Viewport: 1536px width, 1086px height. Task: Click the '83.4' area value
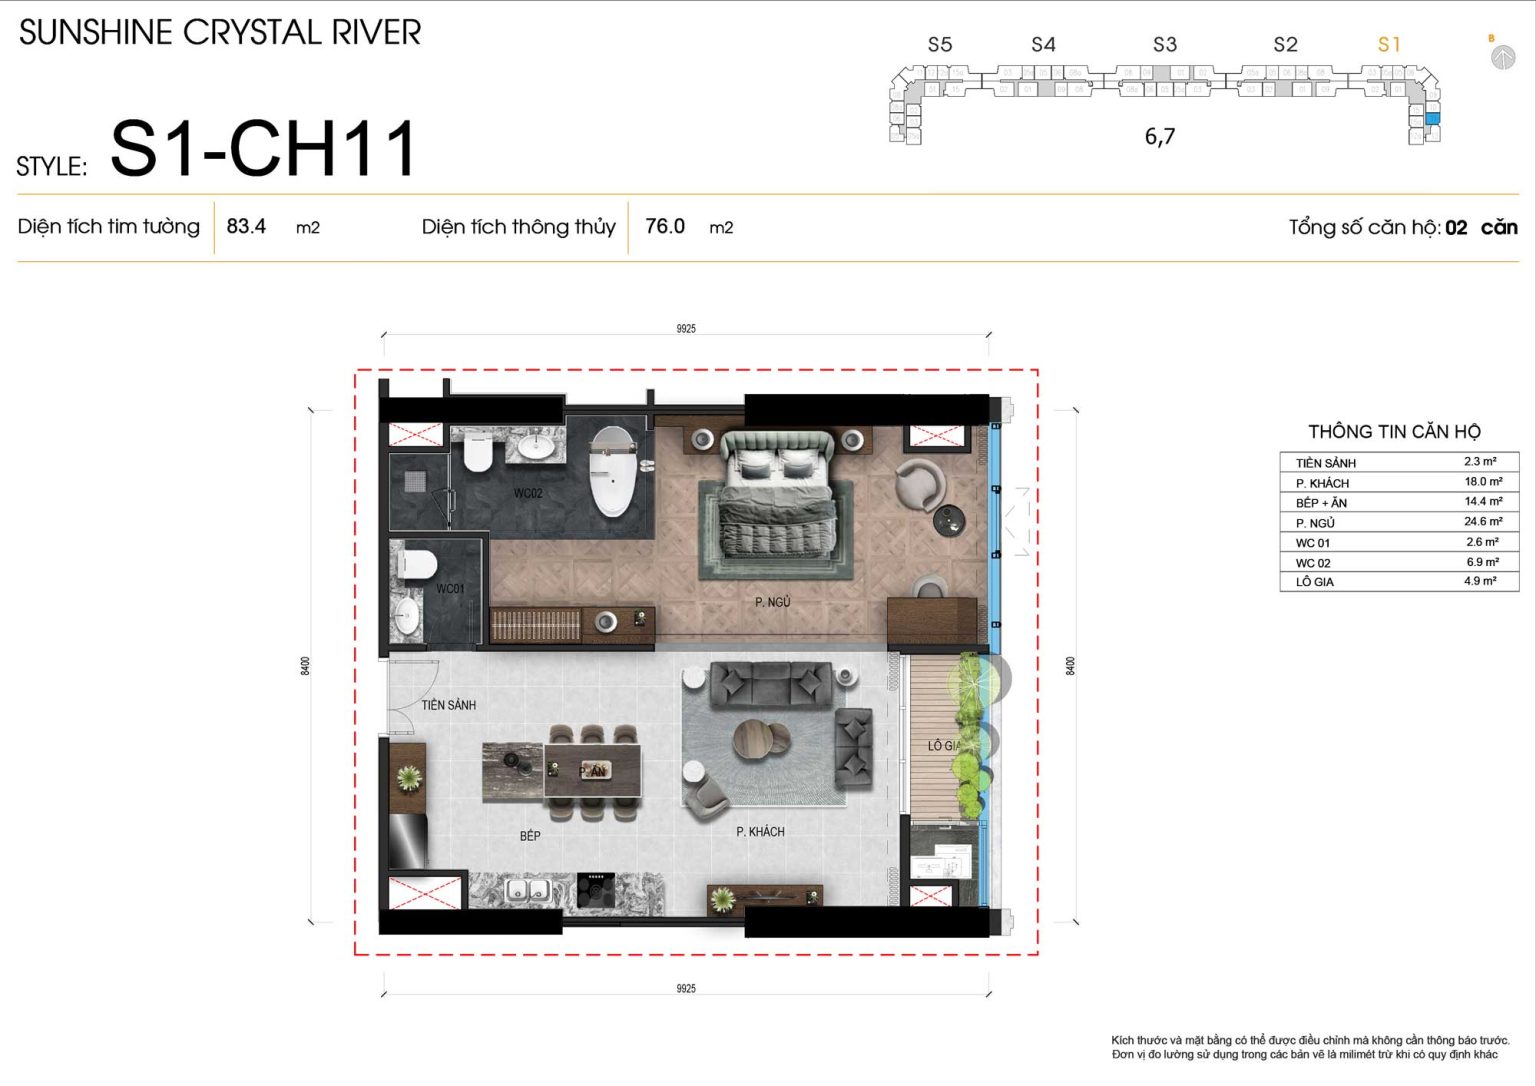246,226
